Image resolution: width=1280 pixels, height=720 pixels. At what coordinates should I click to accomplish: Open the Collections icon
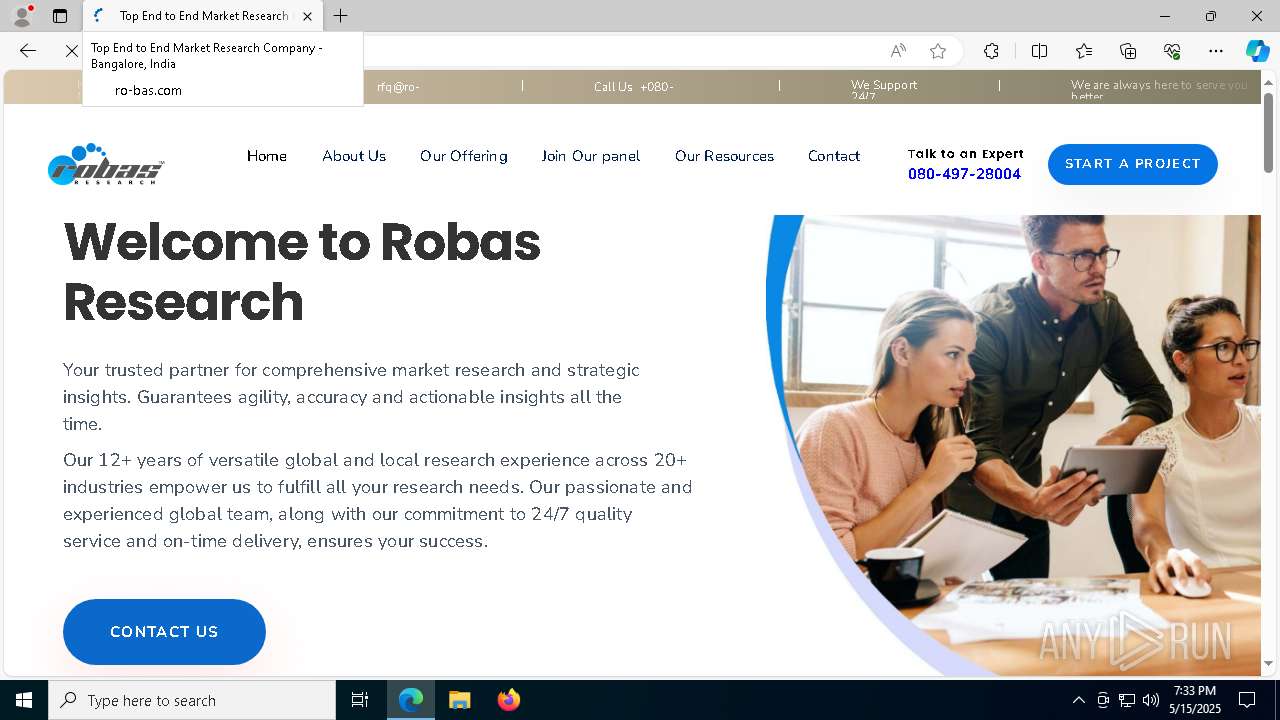pyautogui.click(x=1128, y=51)
